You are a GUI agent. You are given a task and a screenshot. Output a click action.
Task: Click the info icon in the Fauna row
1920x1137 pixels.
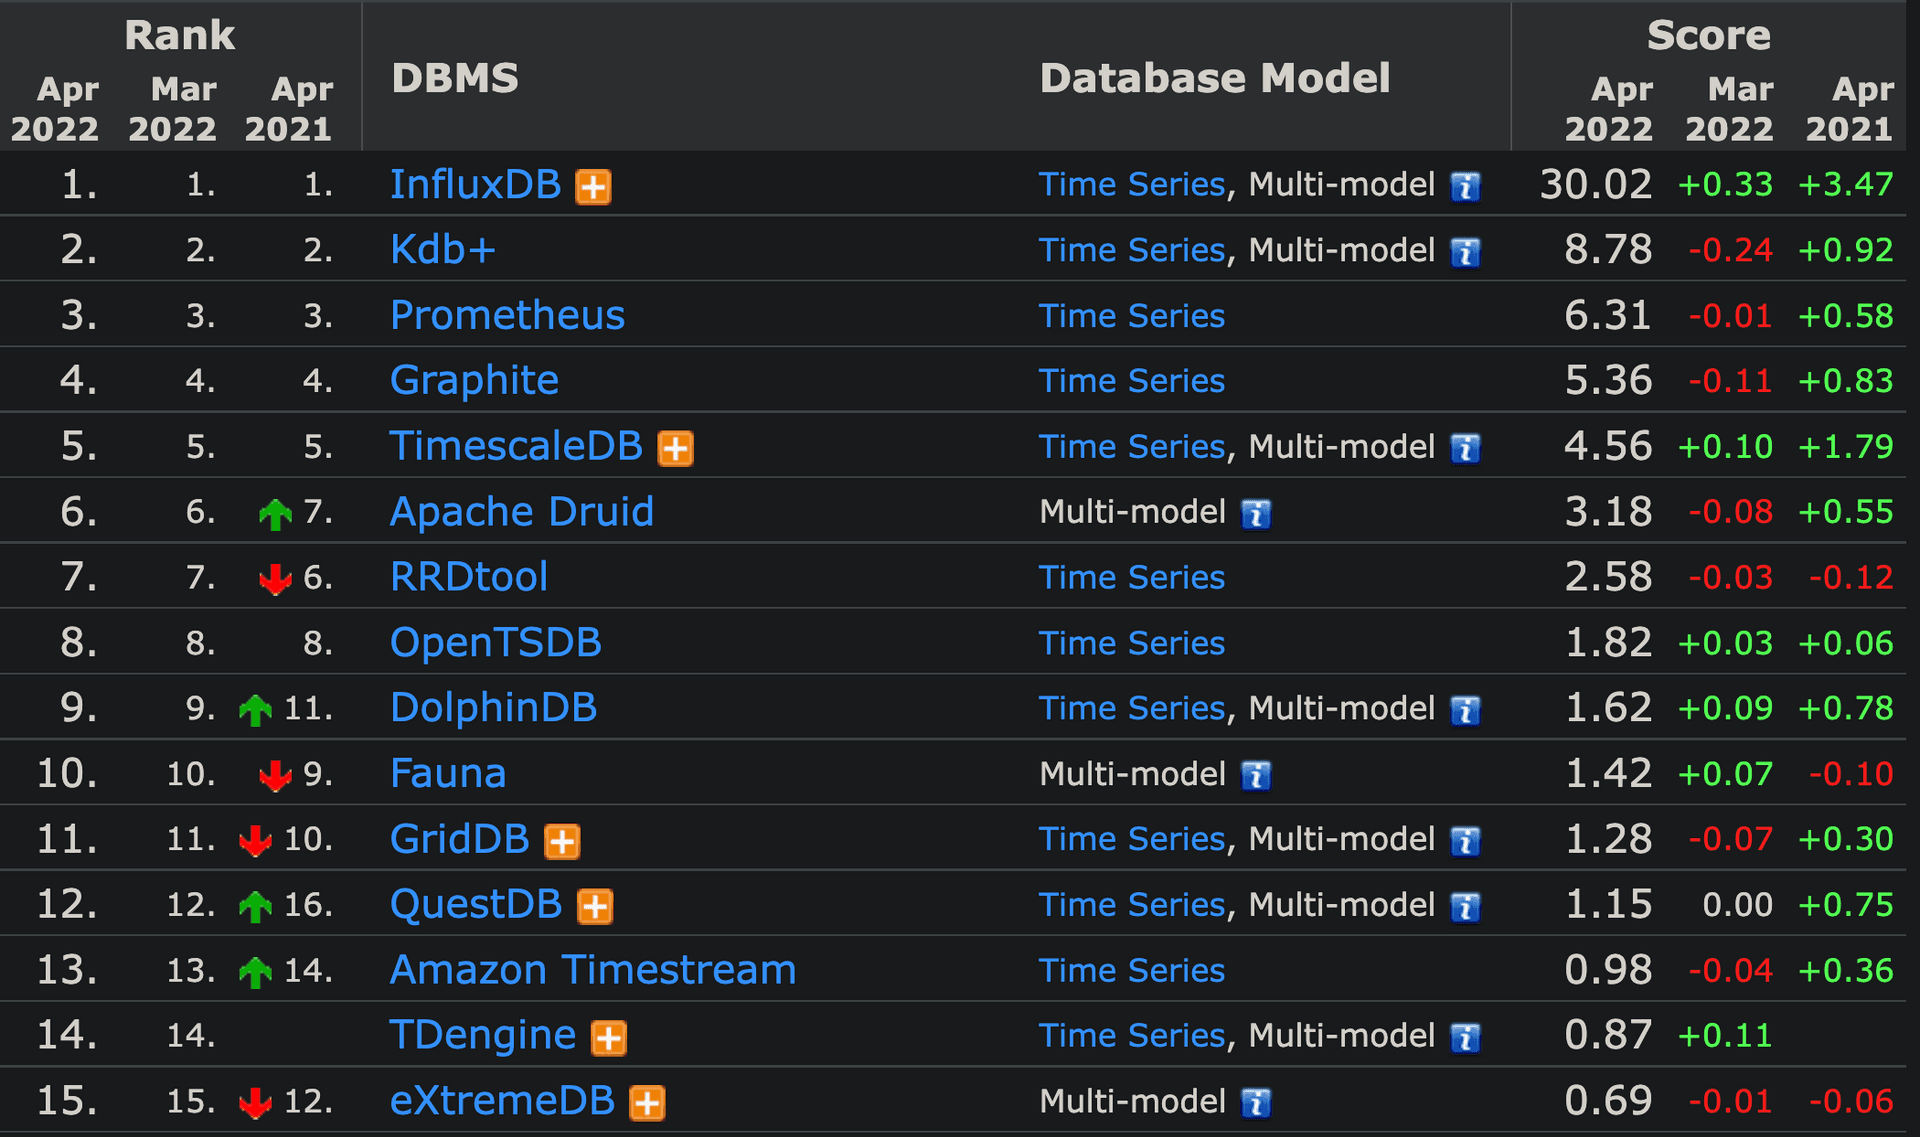(1255, 776)
